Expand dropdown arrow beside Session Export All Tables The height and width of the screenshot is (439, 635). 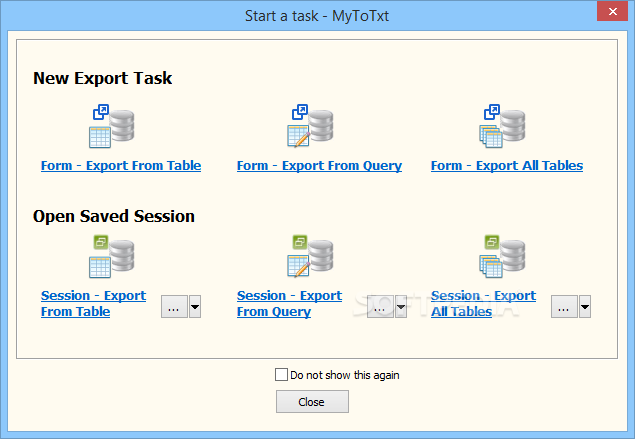tap(584, 309)
